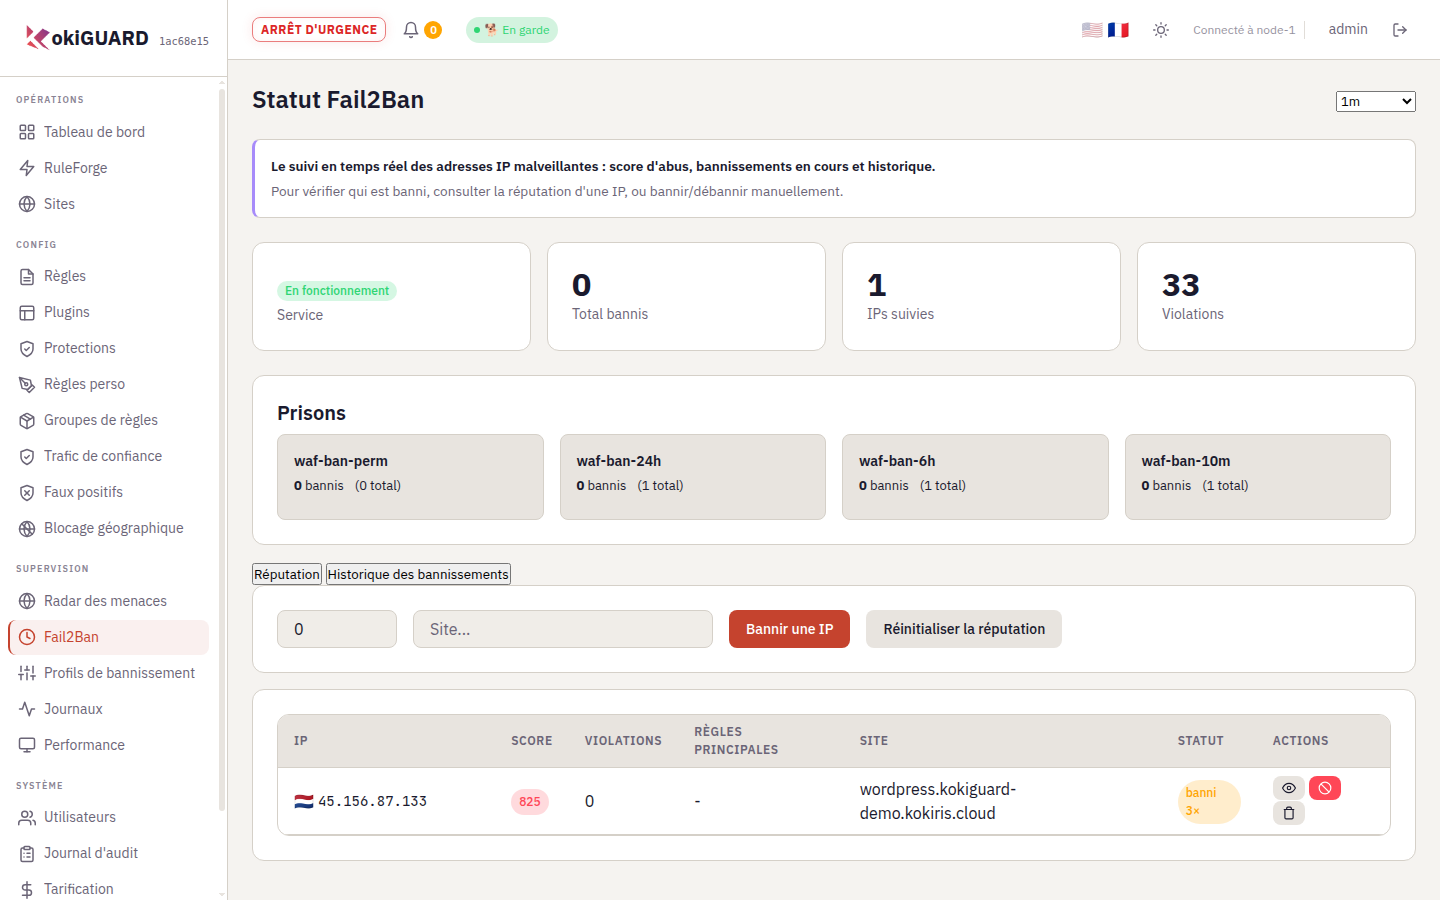This screenshot has height=900, width=1440.
Task: Click version hash 1ac68e15
Action: point(184,41)
